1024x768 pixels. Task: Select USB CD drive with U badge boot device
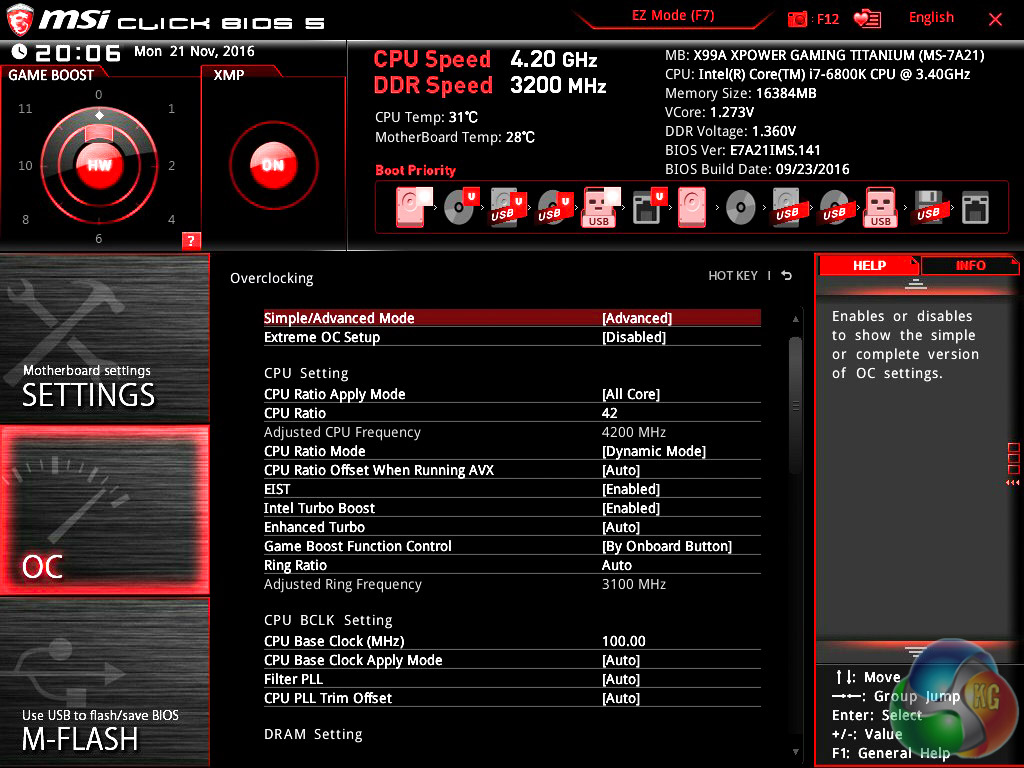(x=555, y=207)
